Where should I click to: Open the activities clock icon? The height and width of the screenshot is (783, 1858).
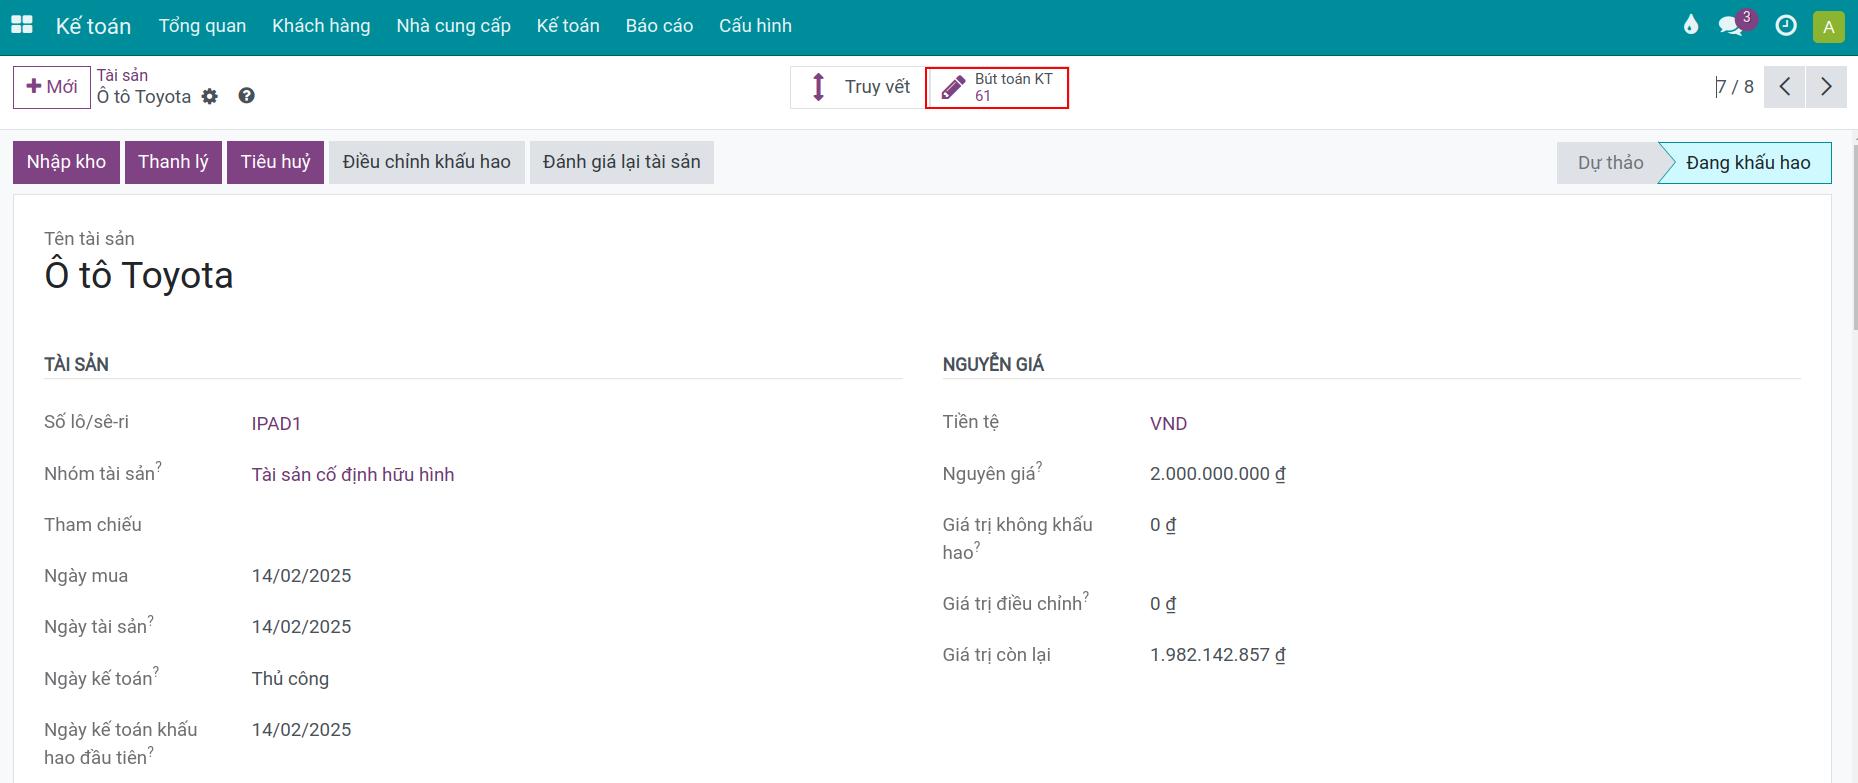[x=1786, y=26]
